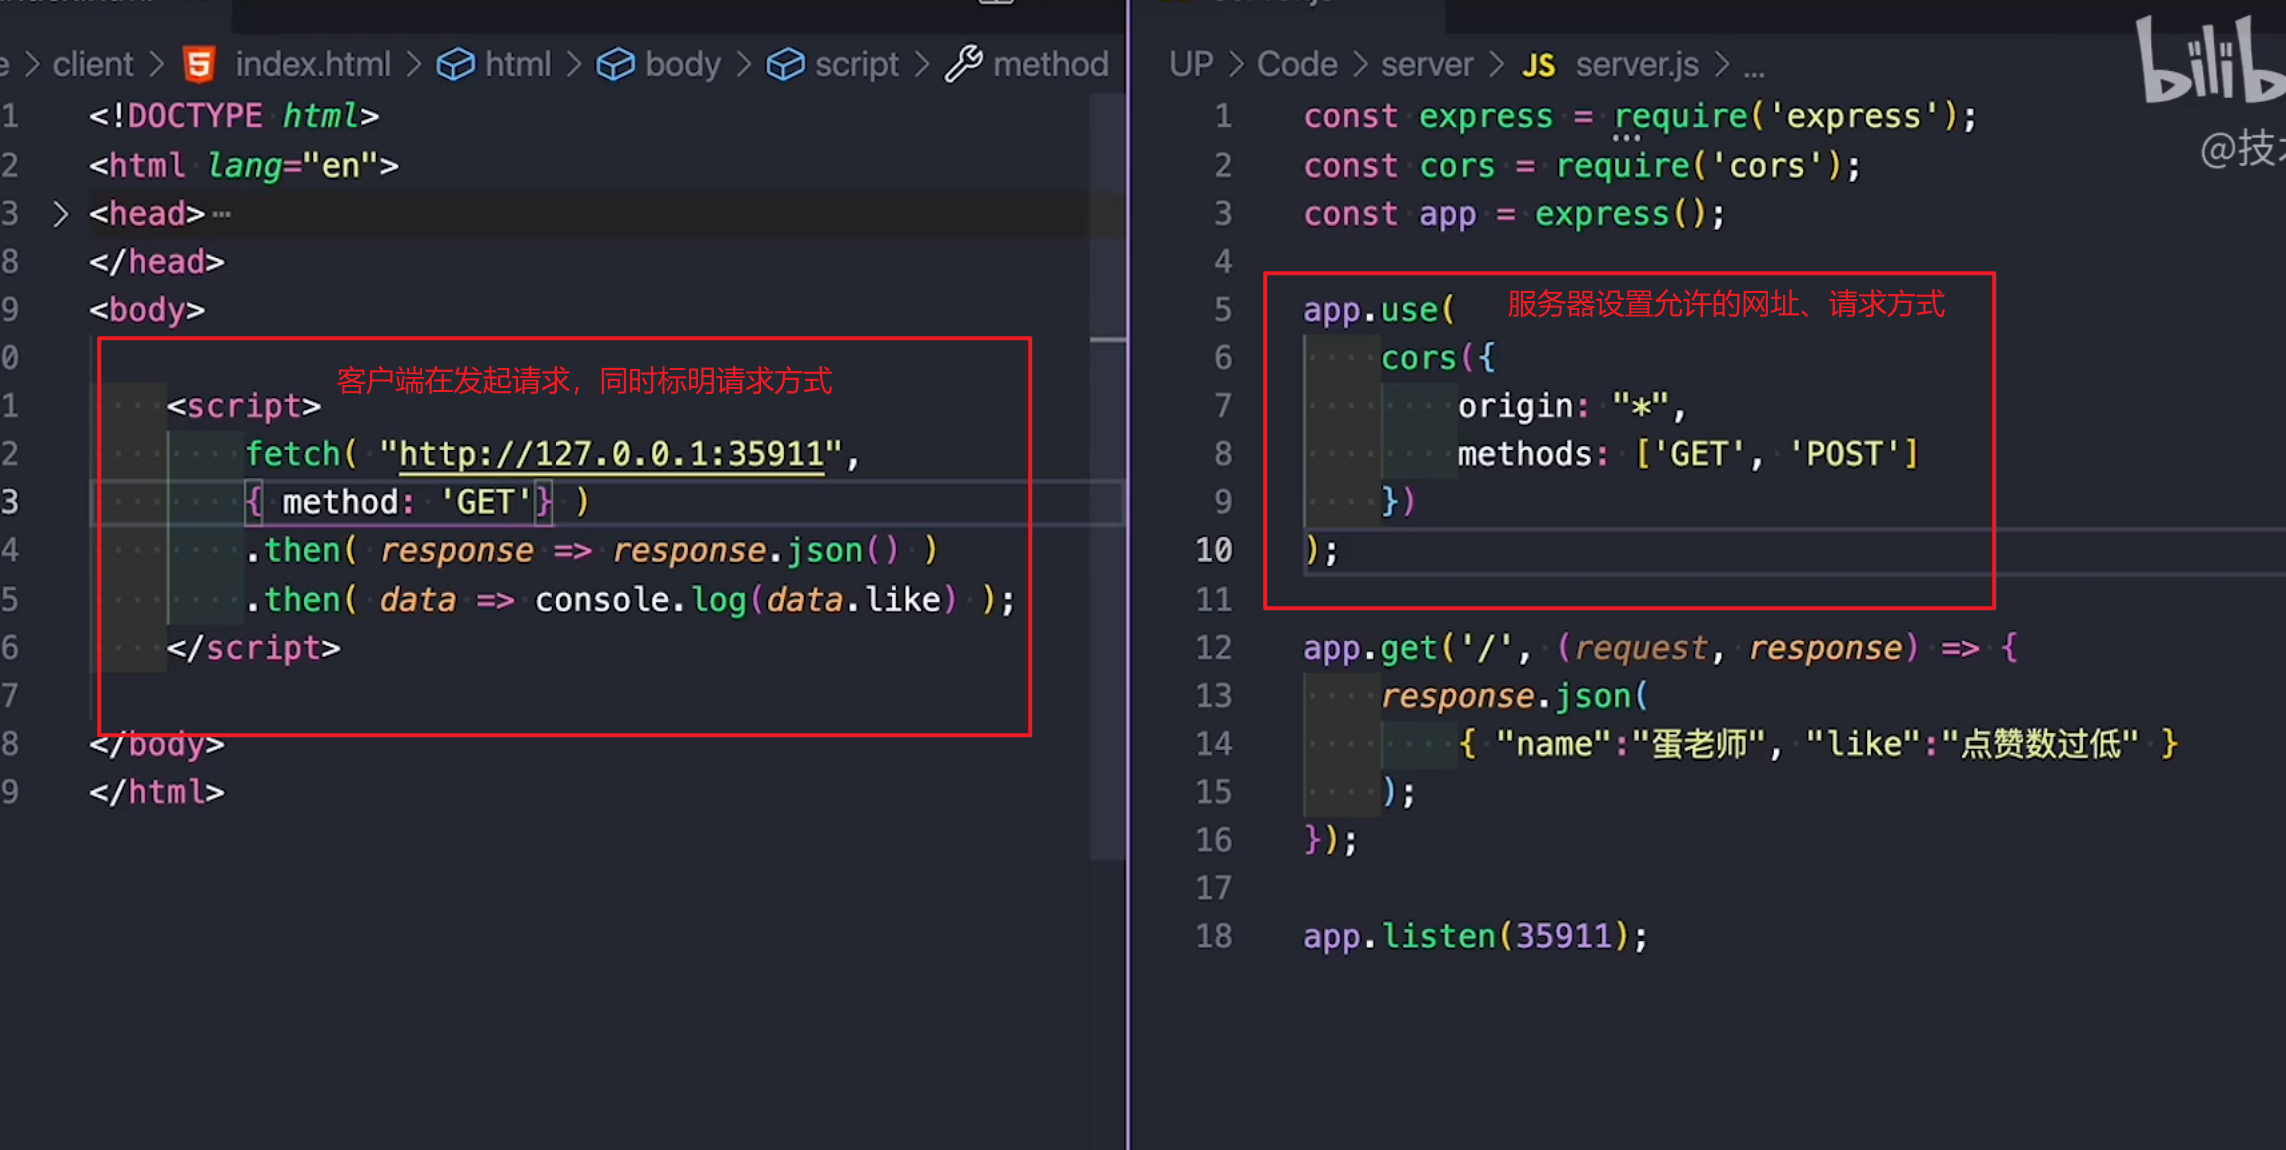The height and width of the screenshot is (1150, 2286).
Task: Click the app.get route definition
Action: pos(1660,648)
